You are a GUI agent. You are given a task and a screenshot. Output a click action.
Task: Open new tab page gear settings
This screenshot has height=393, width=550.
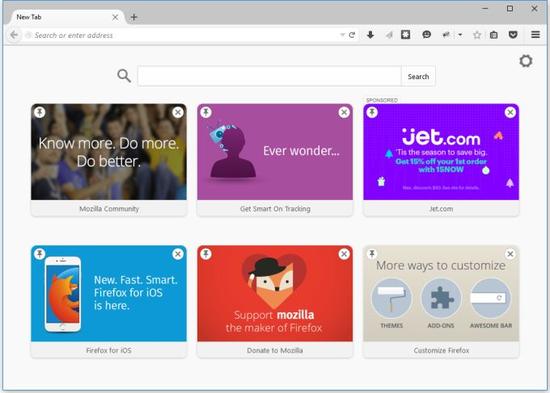click(525, 61)
